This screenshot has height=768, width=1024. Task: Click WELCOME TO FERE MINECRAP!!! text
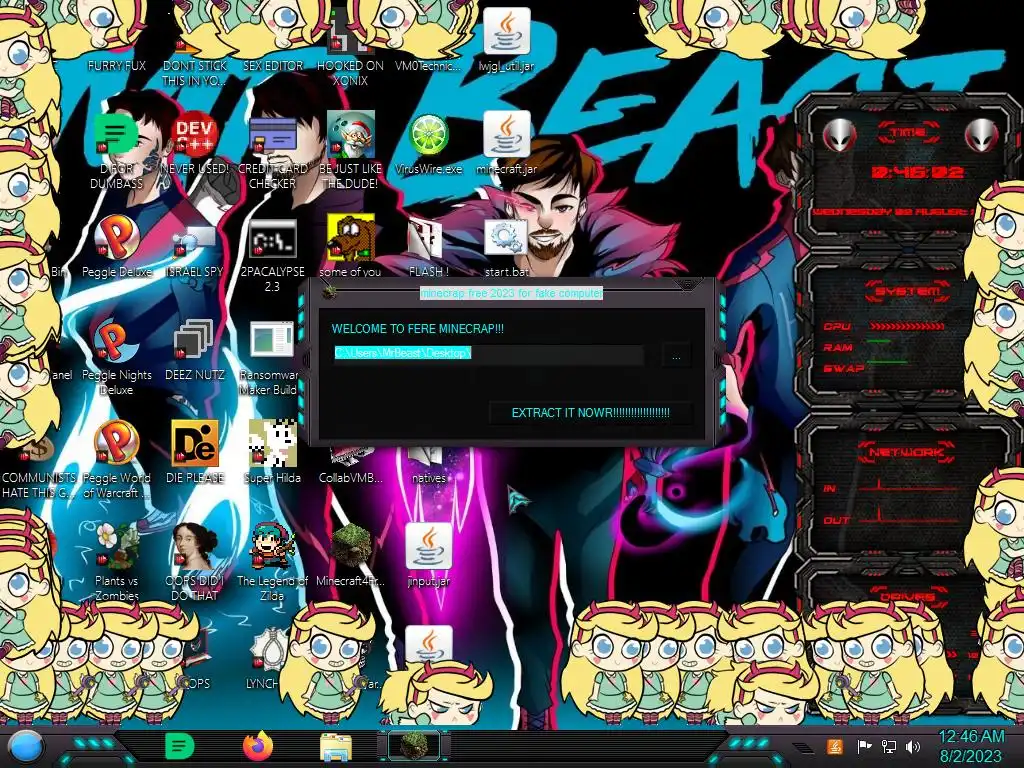[417, 328]
